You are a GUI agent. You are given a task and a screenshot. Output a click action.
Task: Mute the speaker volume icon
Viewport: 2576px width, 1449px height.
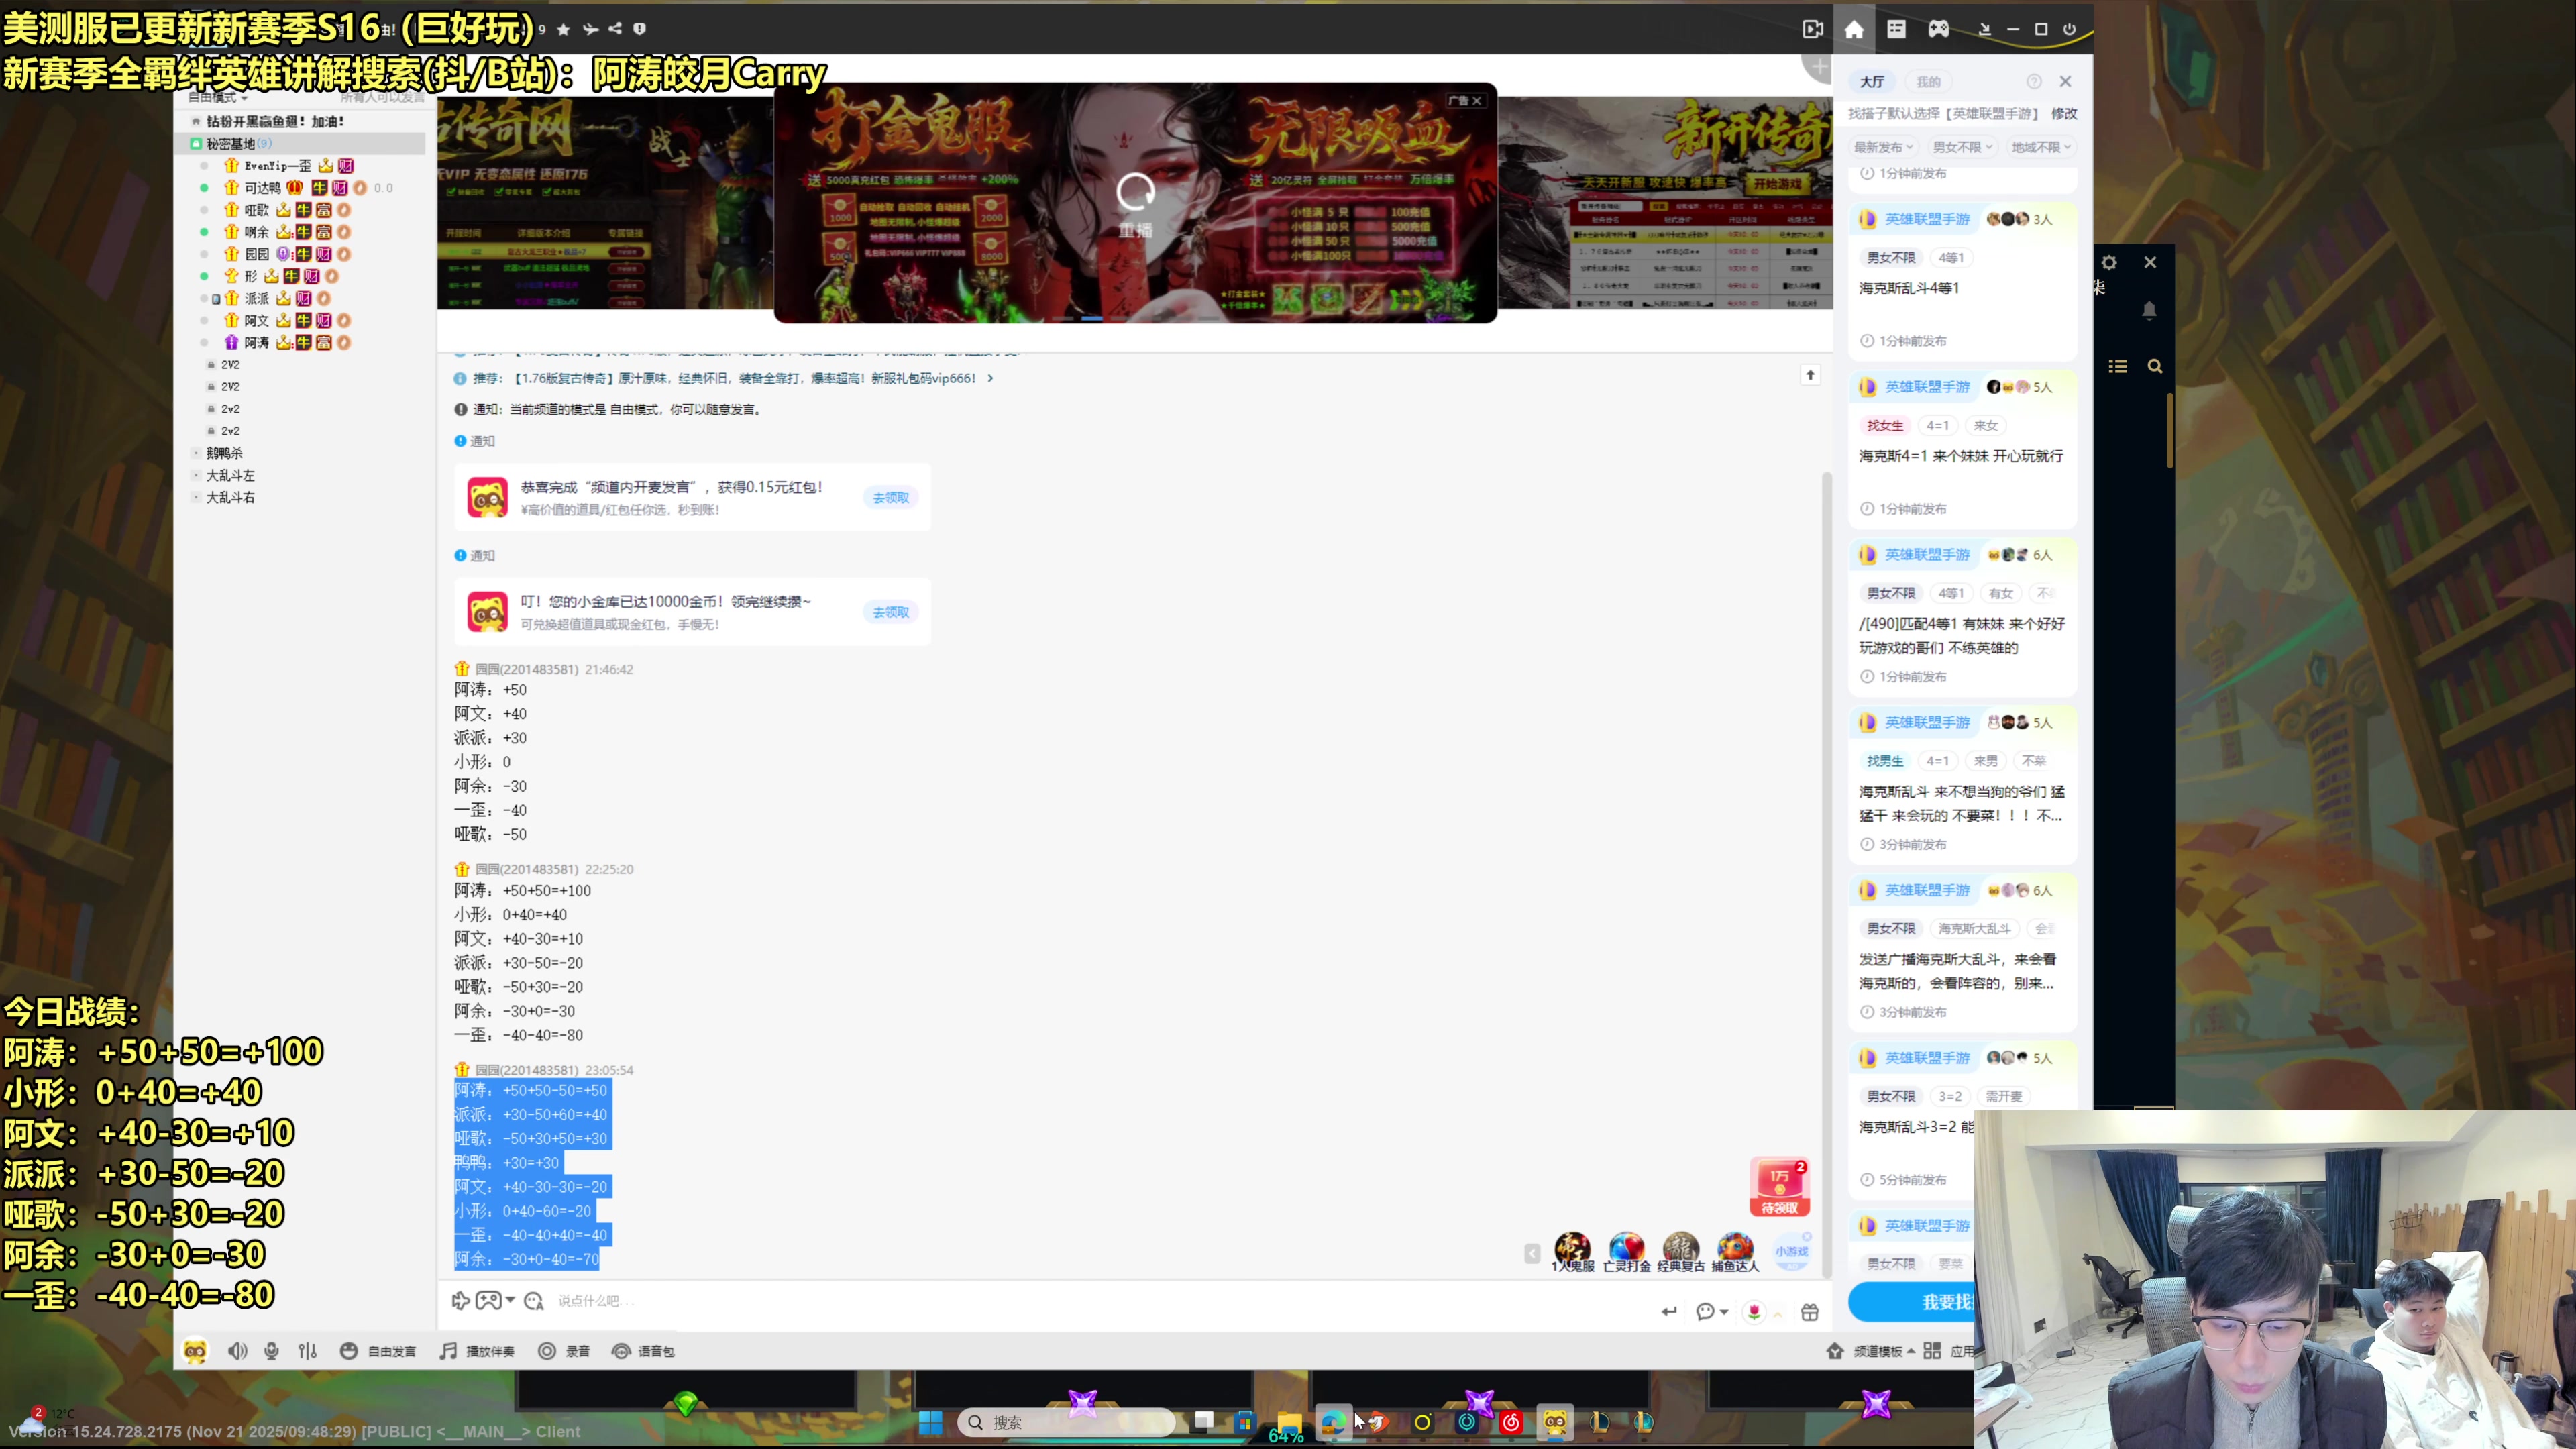click(x=237, y=1351)
